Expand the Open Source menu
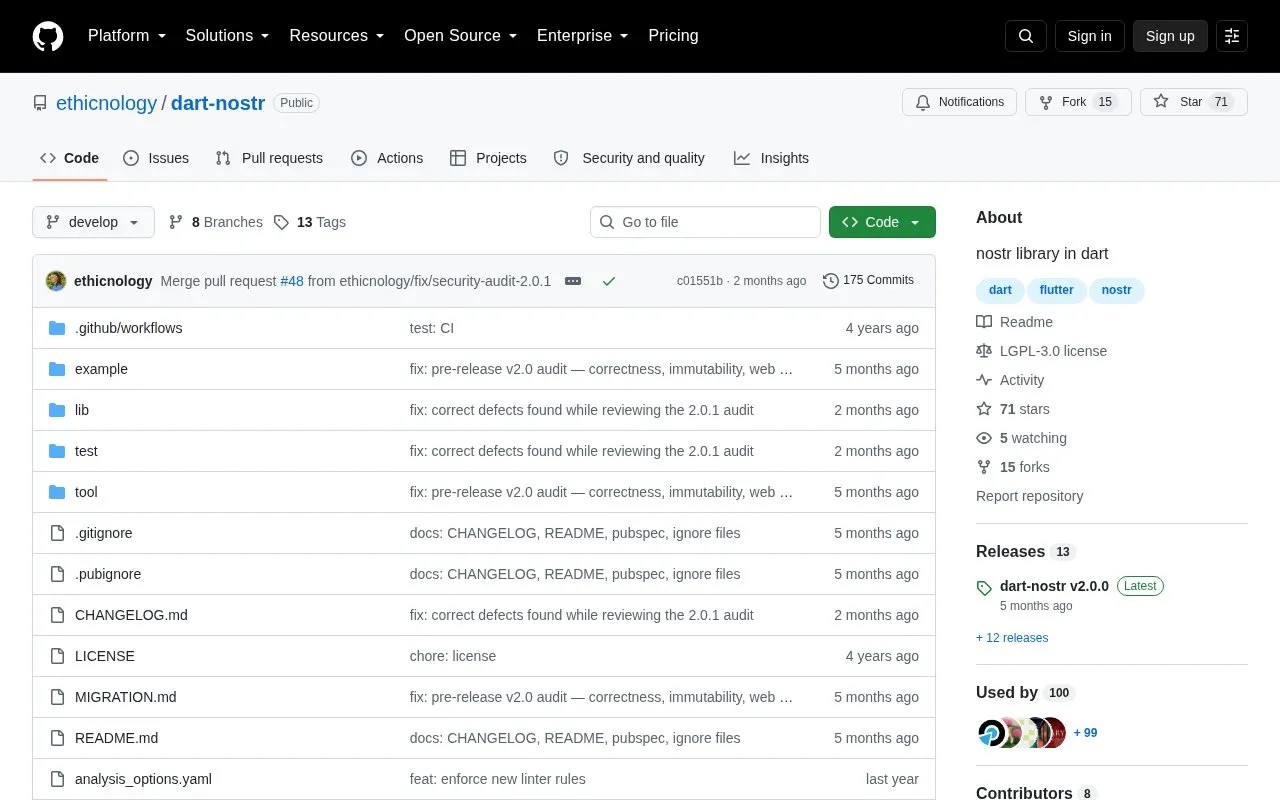The image size is (1280, 800). point(461,36)
